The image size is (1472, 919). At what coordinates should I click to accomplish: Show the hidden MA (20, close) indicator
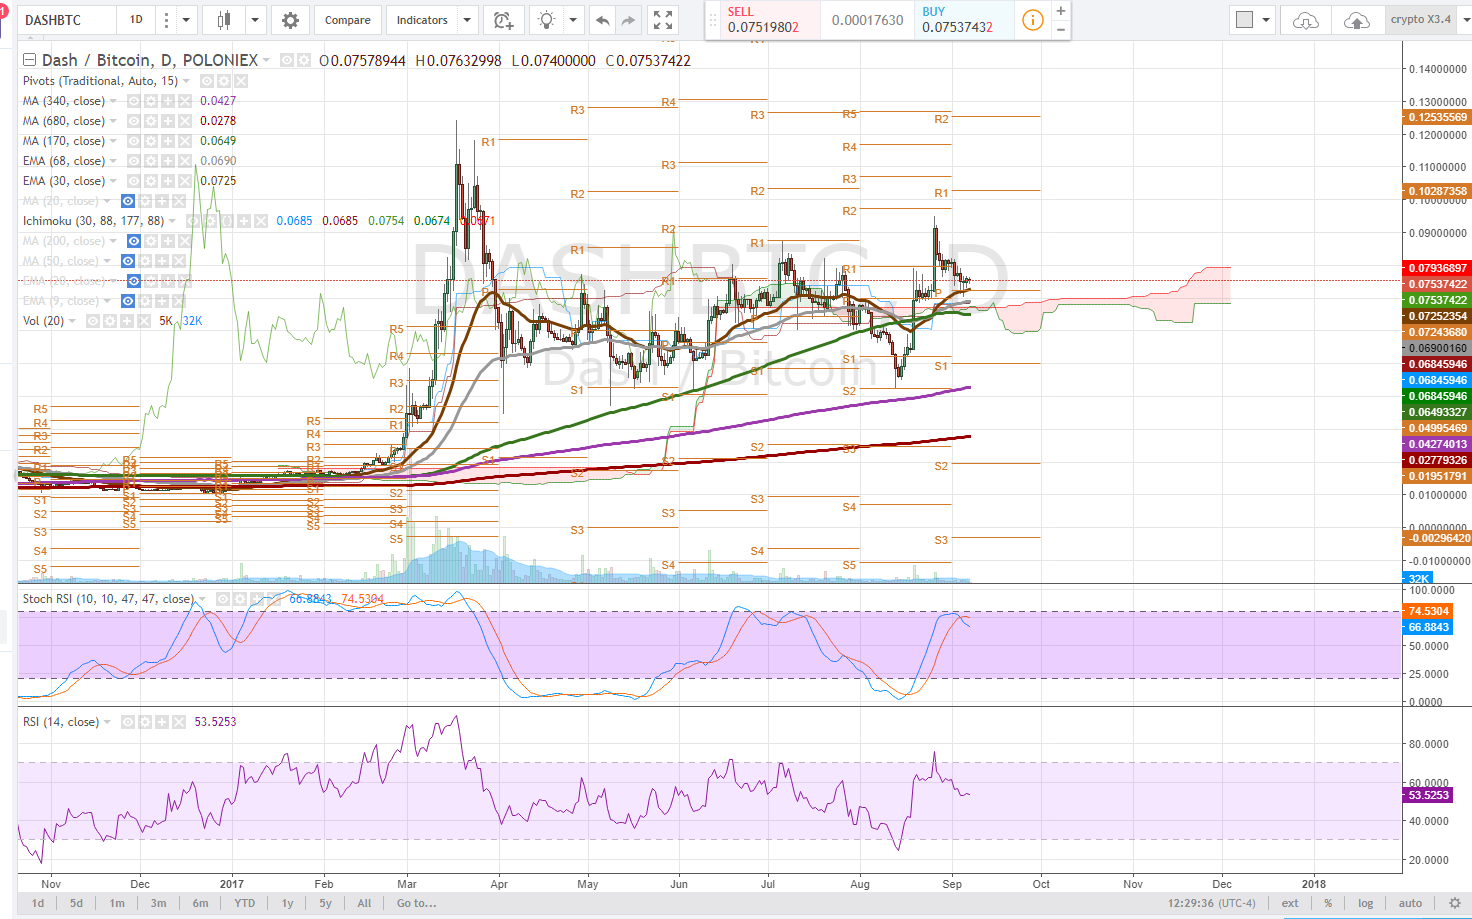[128, 201]
